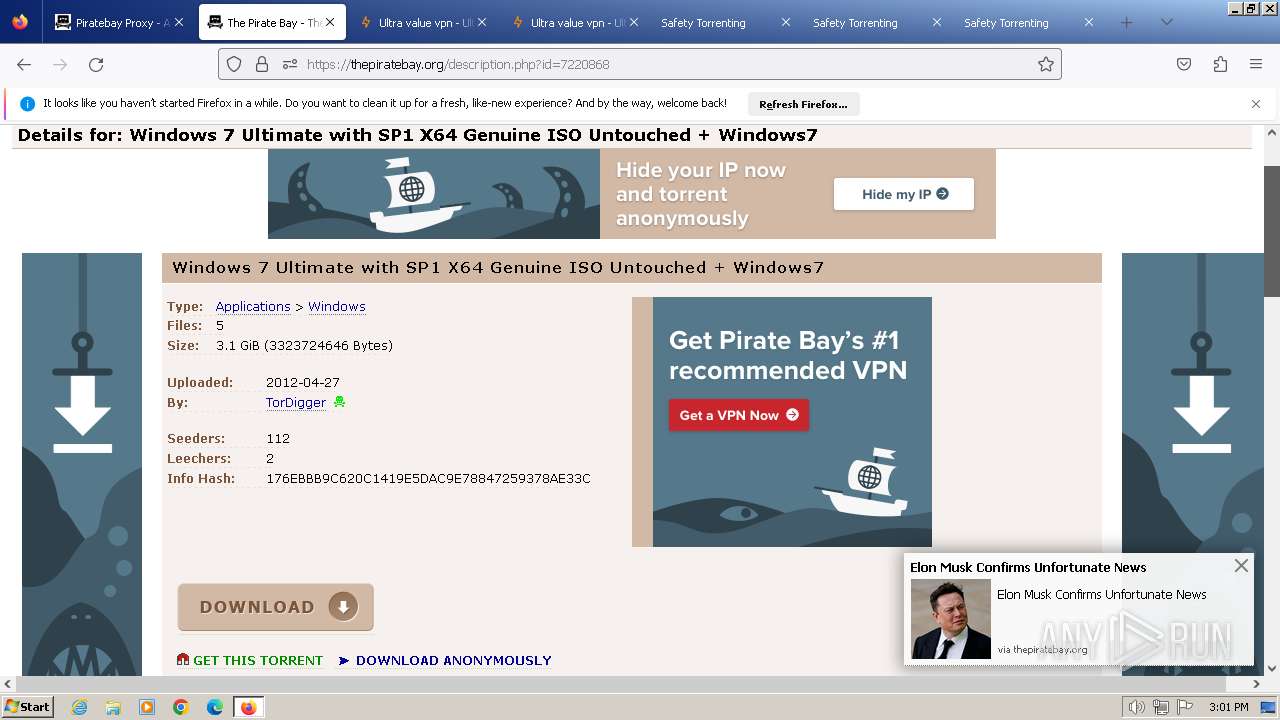Open the Extensions puzzle icon
The height and width of the screenshot is (720, 1280).
pyautogui.click(x=1220, y=64)
